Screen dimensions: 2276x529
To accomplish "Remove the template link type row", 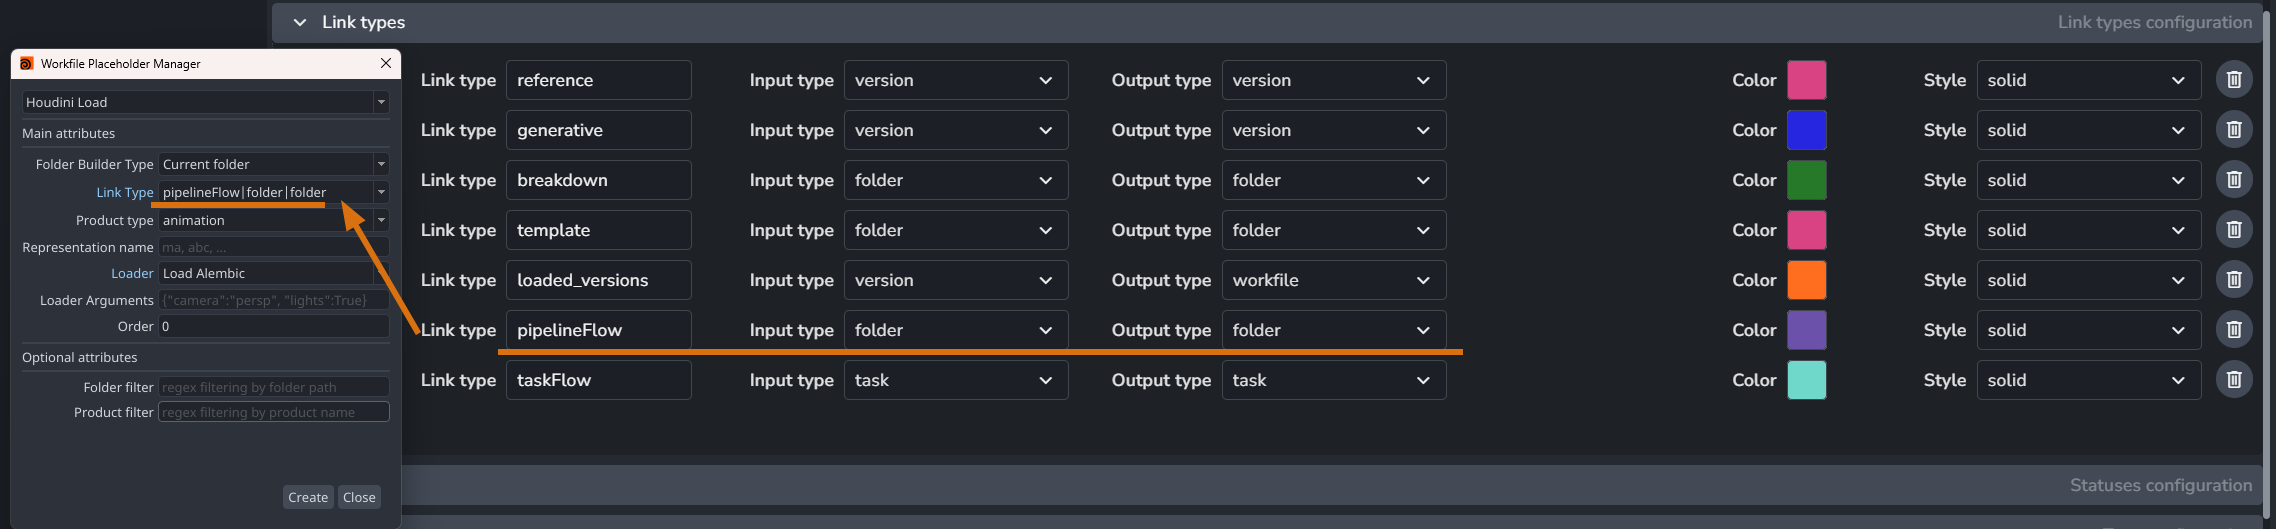I will pos(2234,230).
